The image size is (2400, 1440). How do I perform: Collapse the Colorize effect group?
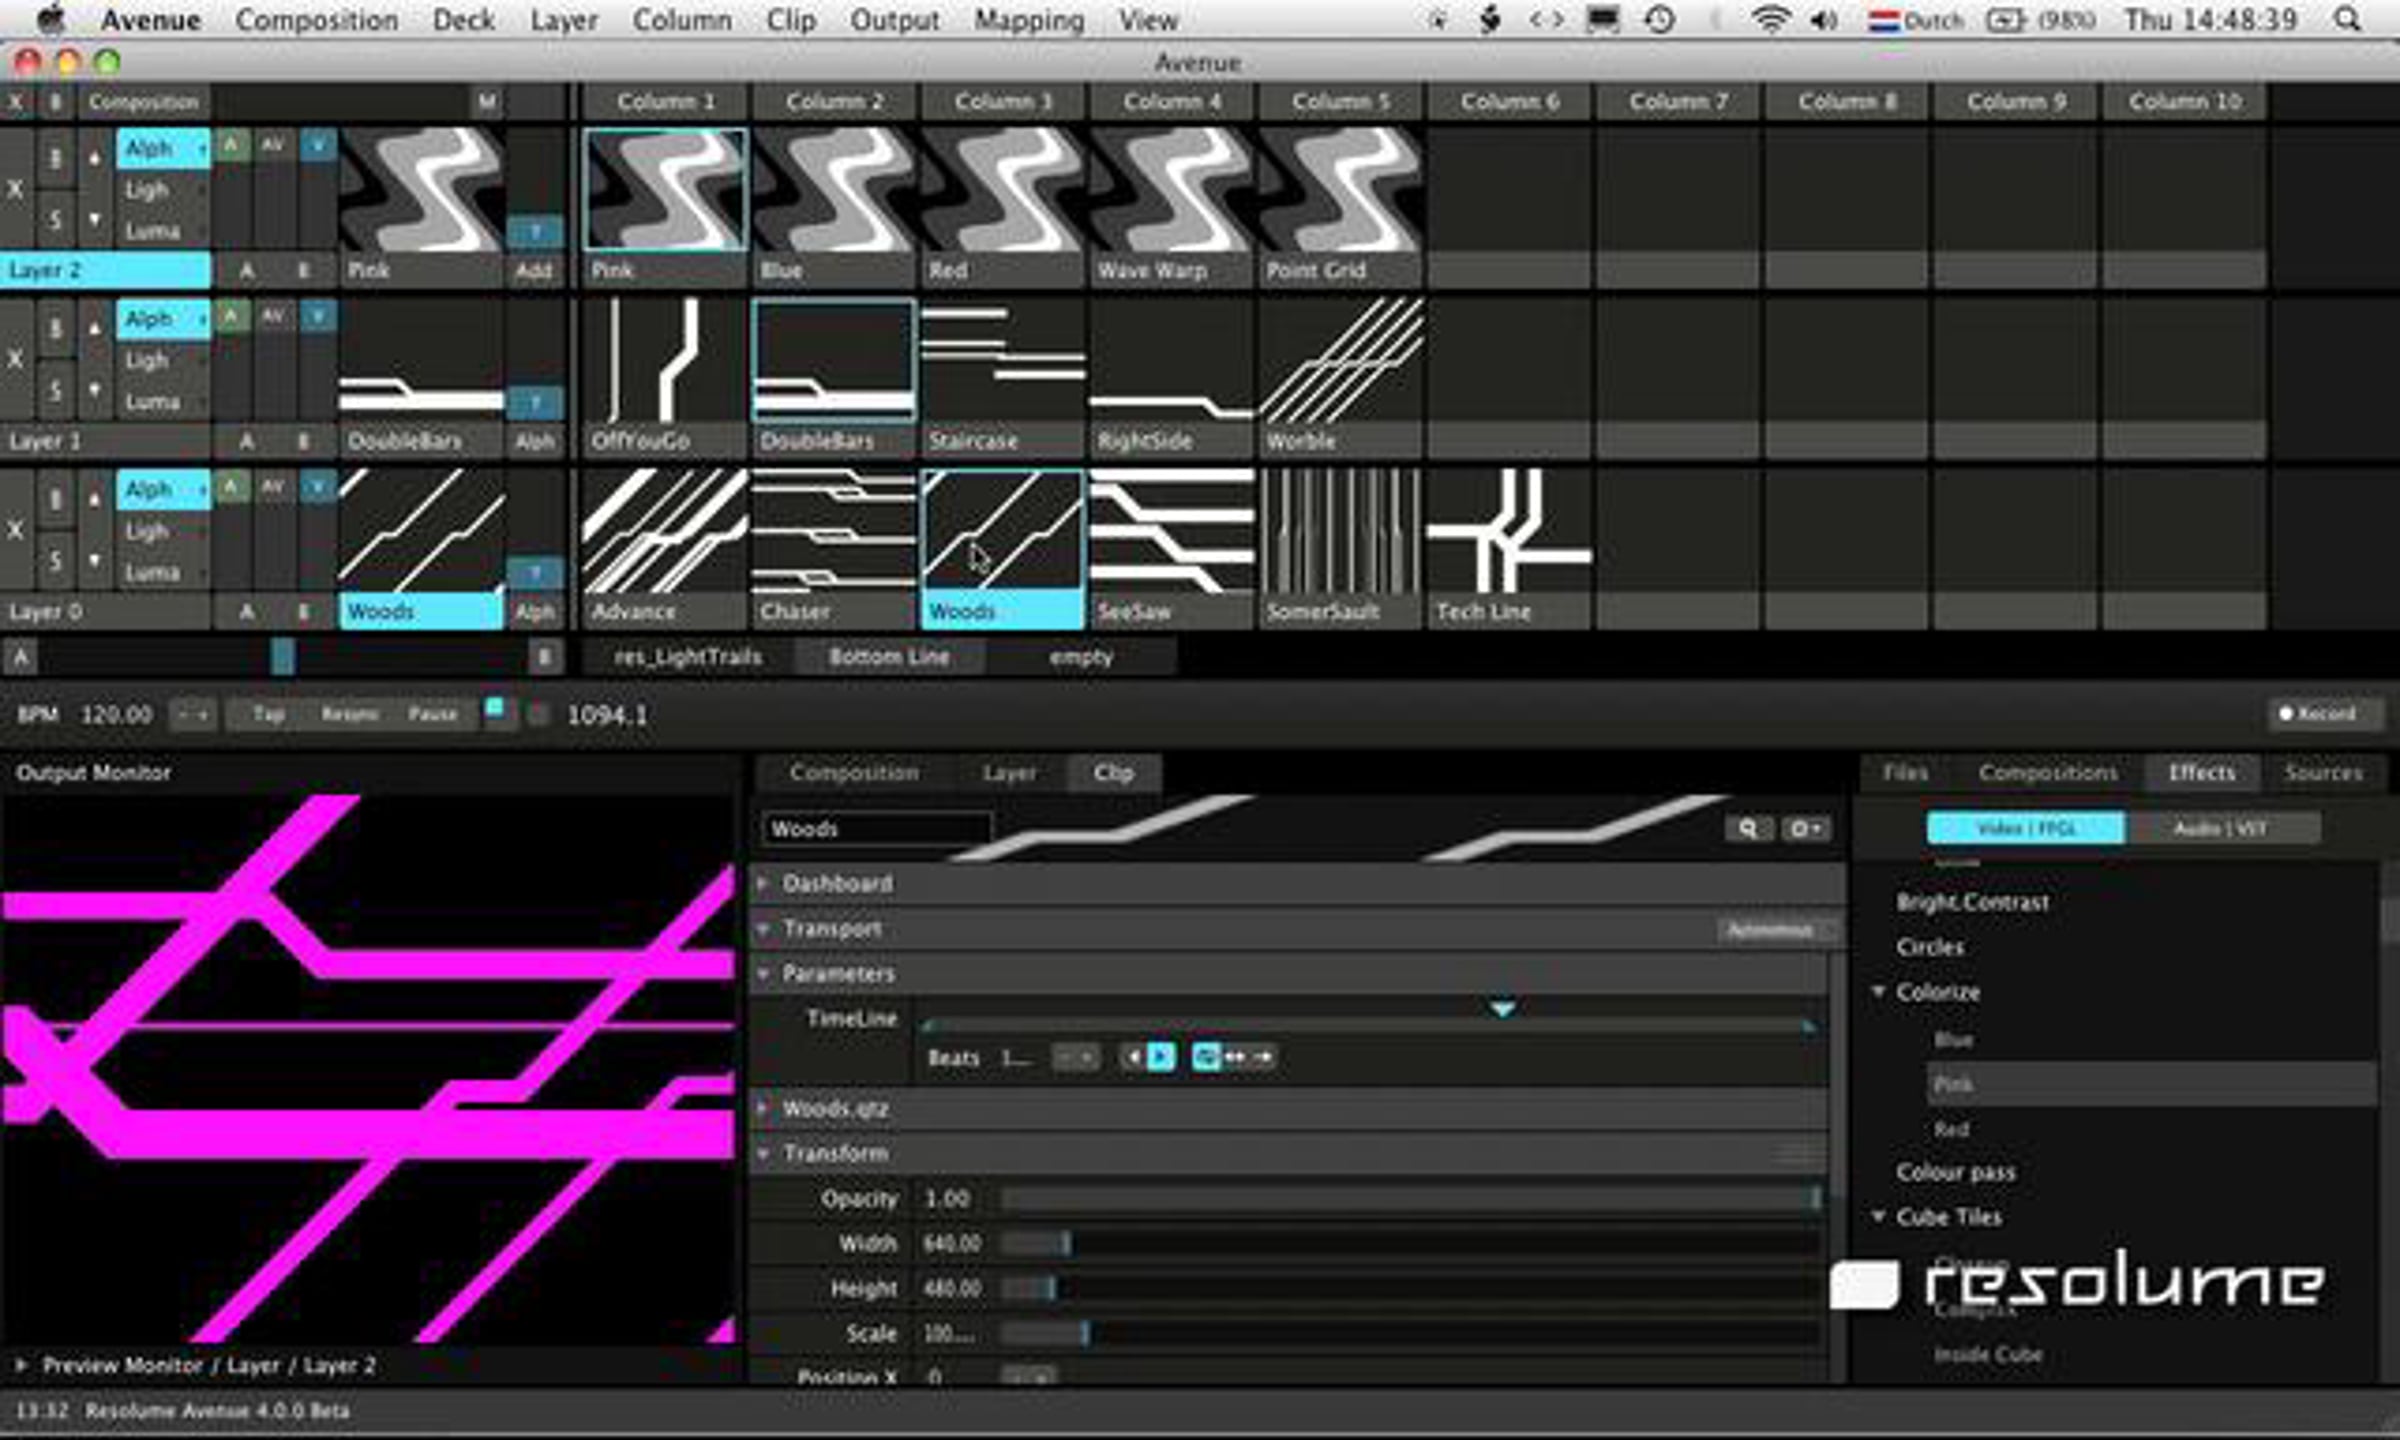click(x=1878, y=992)
